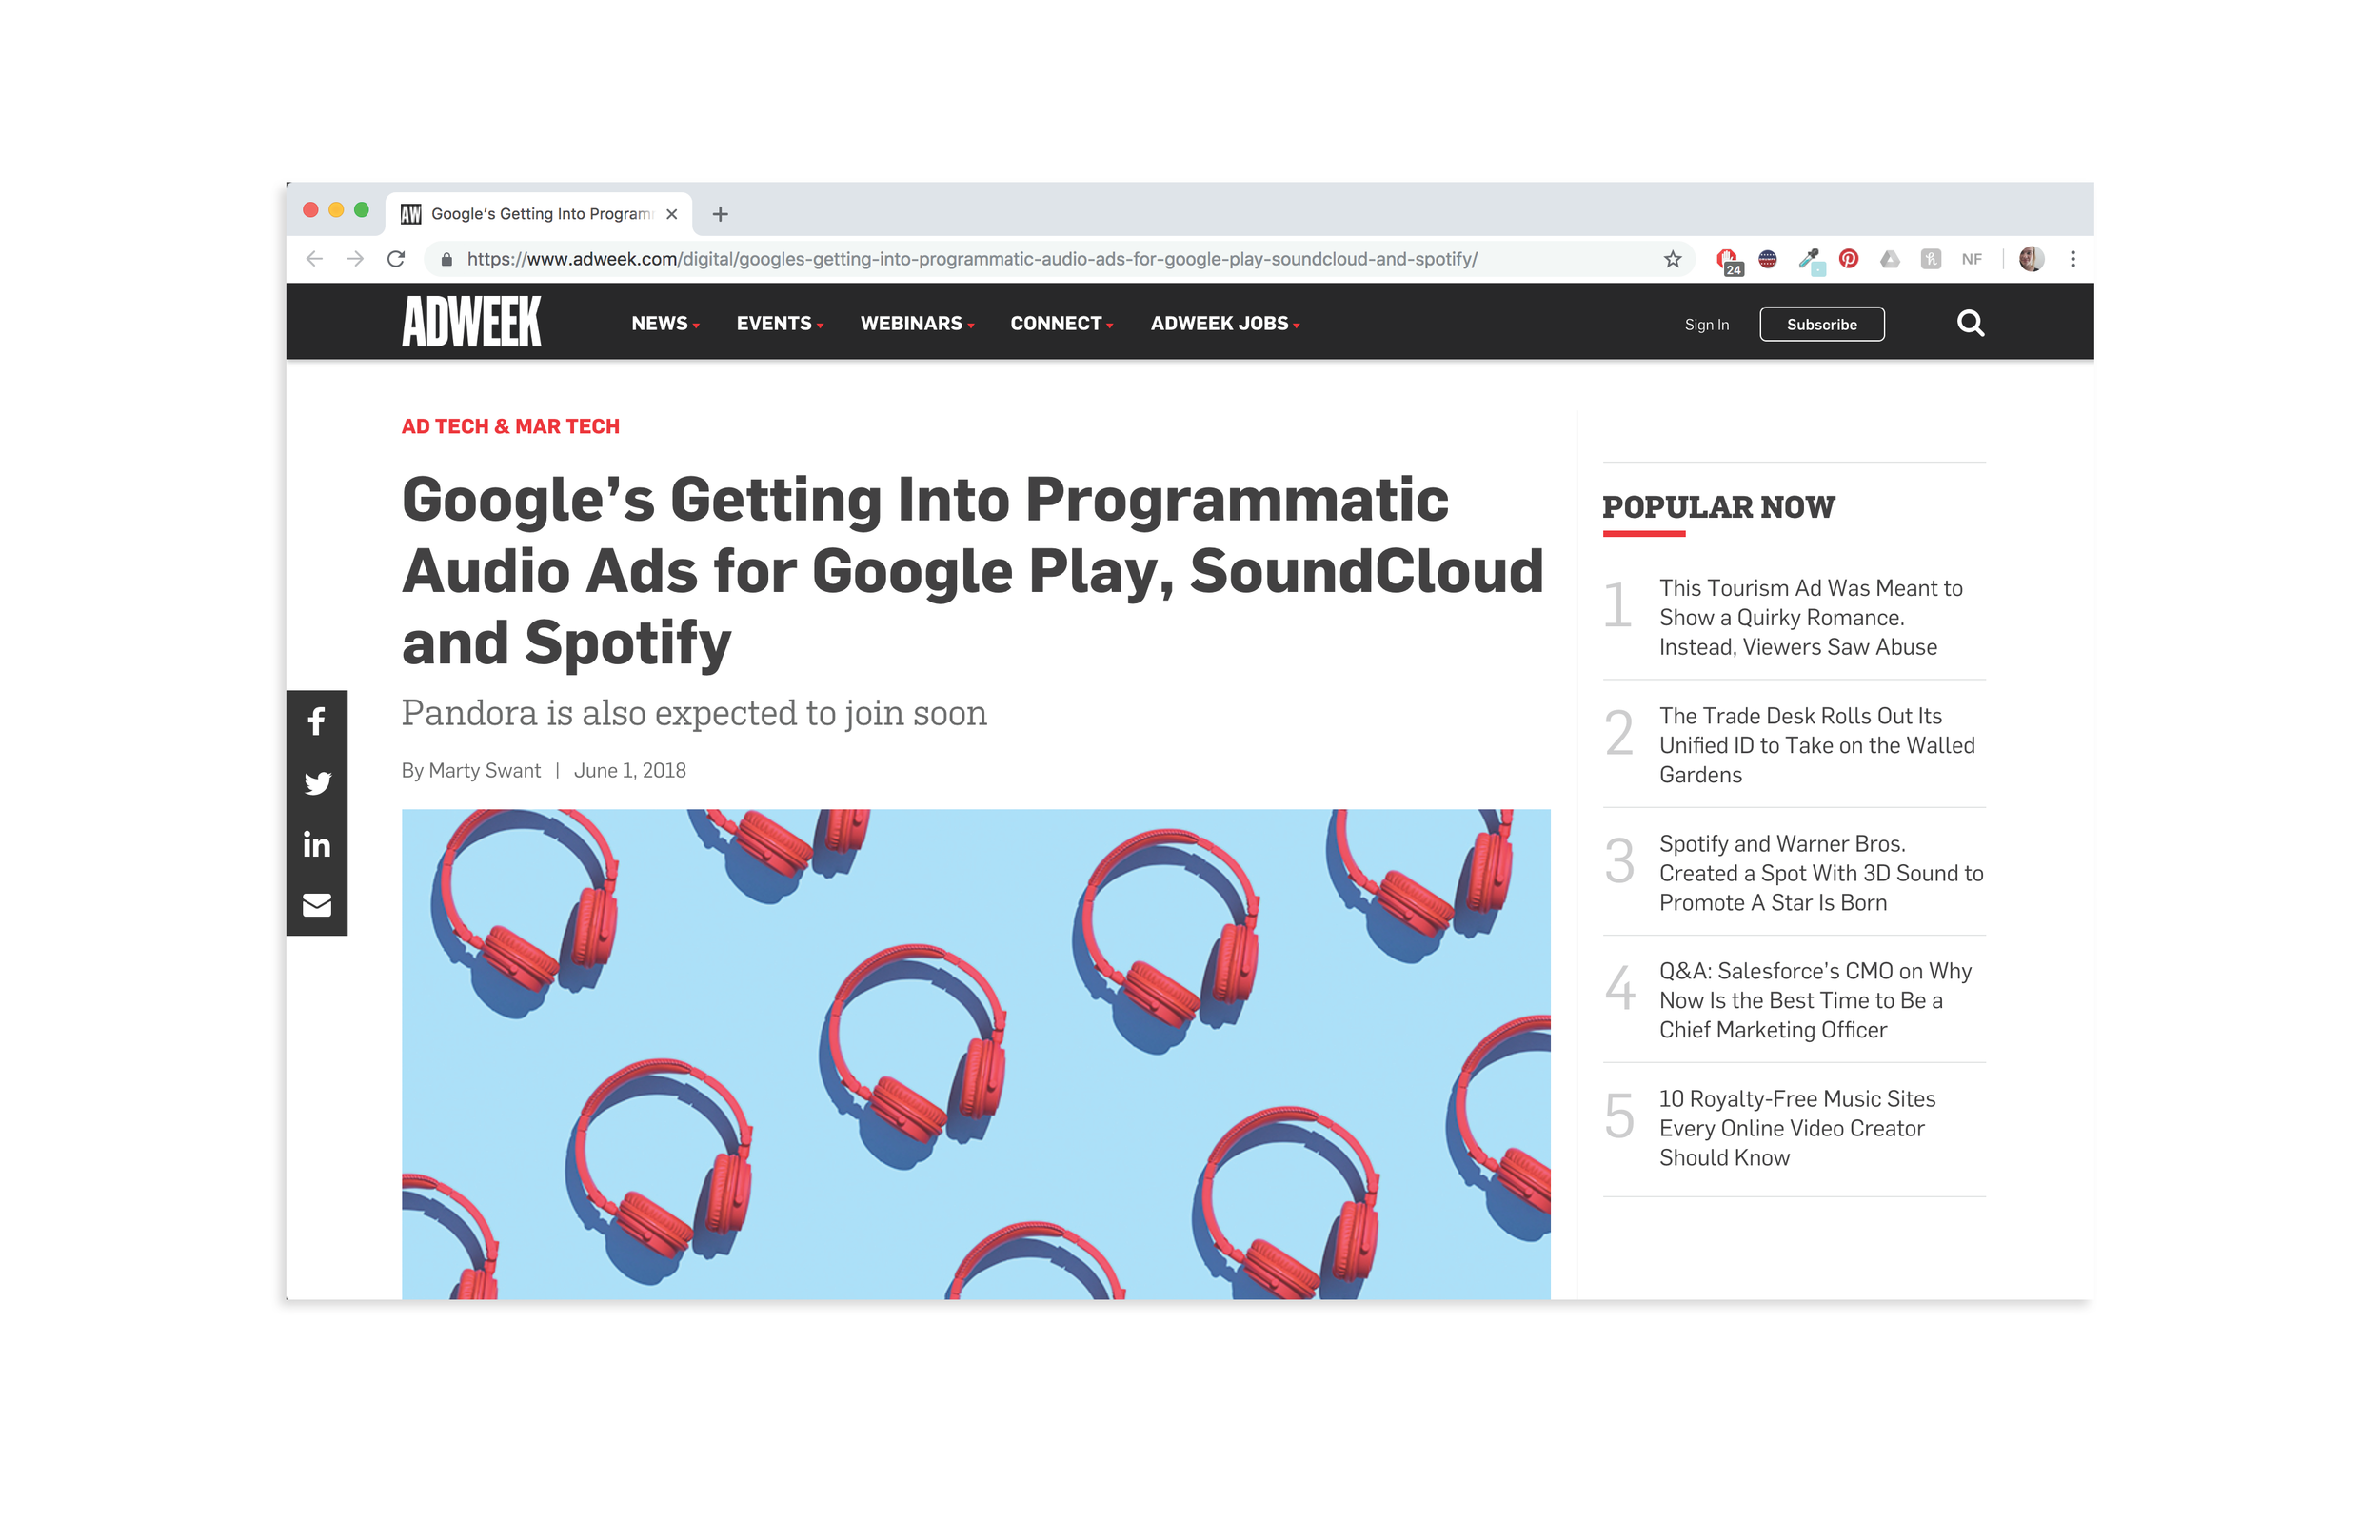This screenshot has width=2380, height=1540.
Task: Open author Marty Swant's page
Action: (x=484, y=770)
